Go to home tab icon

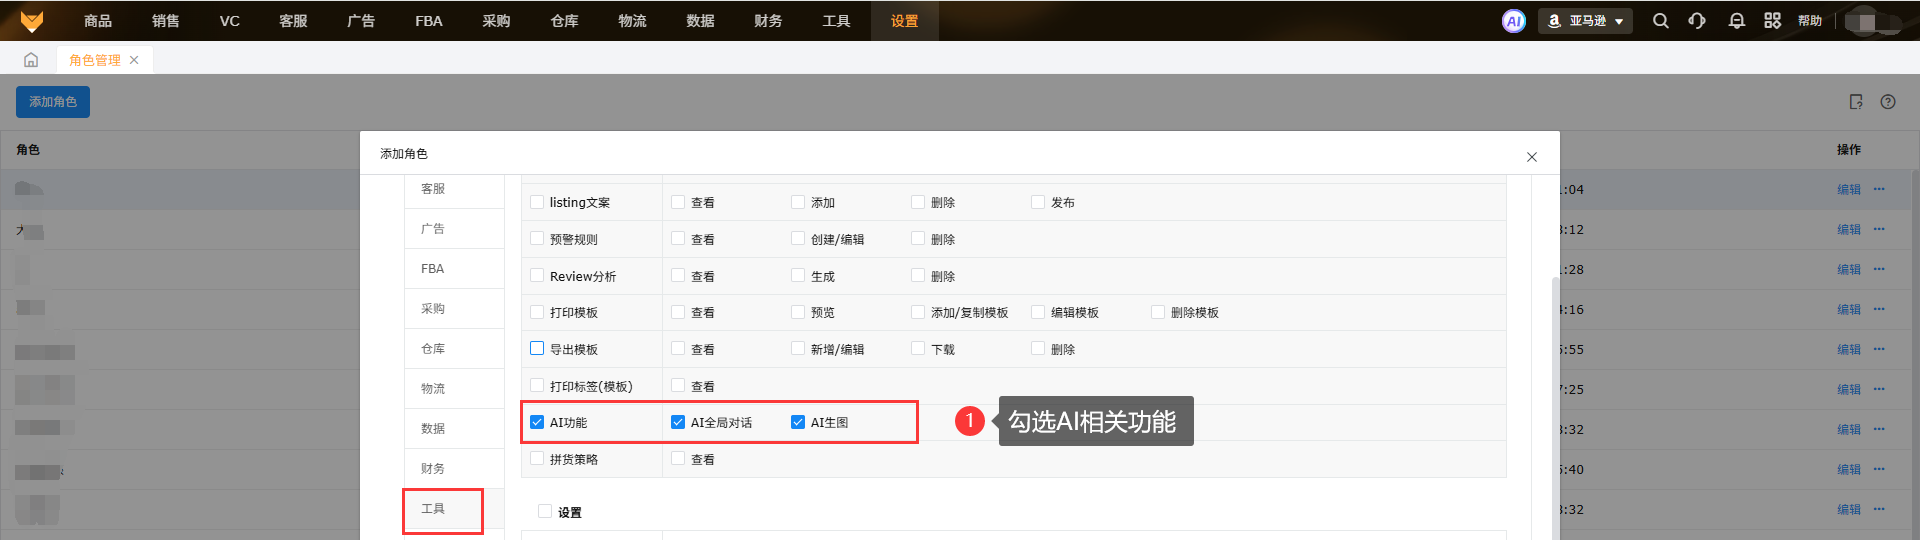tap(31, 60)
